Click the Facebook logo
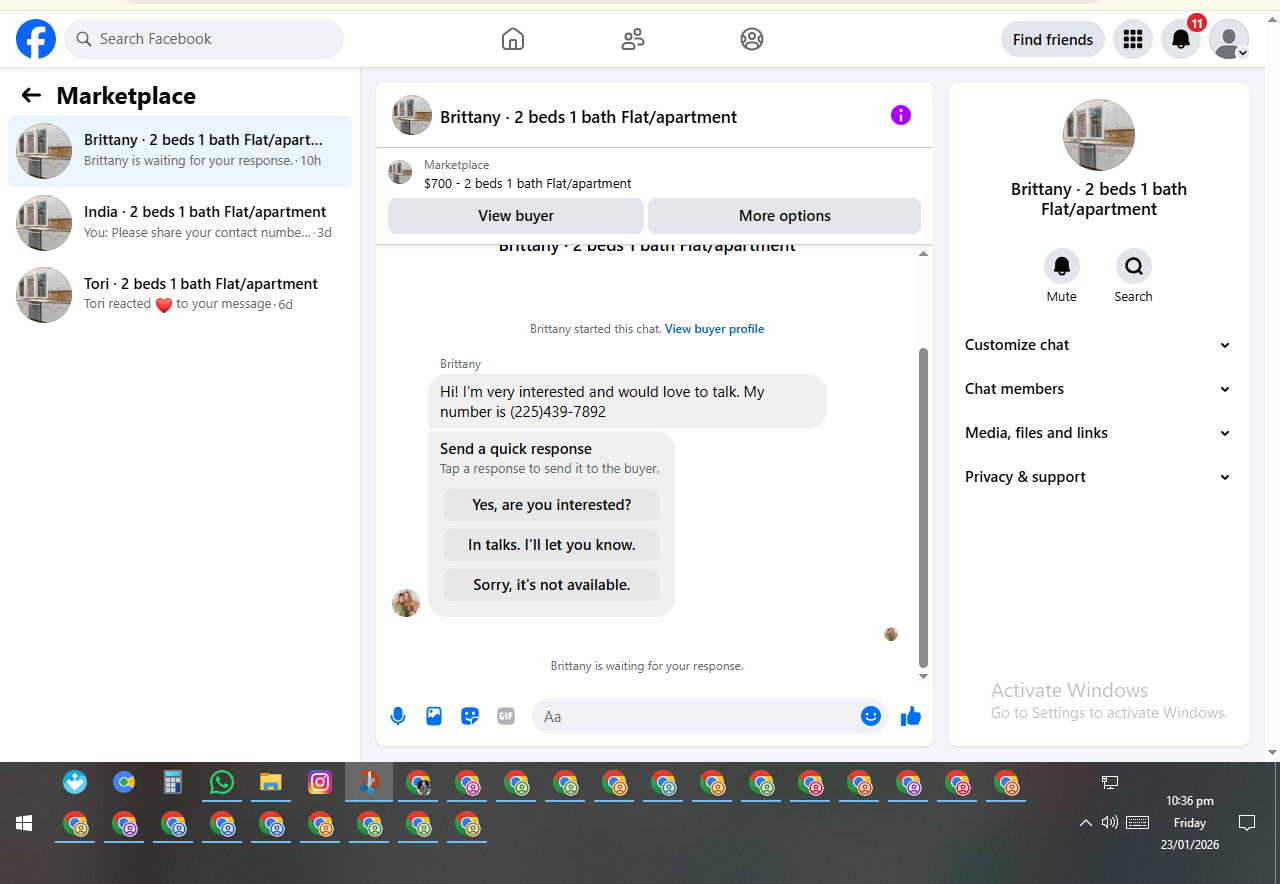 (36, 39)
